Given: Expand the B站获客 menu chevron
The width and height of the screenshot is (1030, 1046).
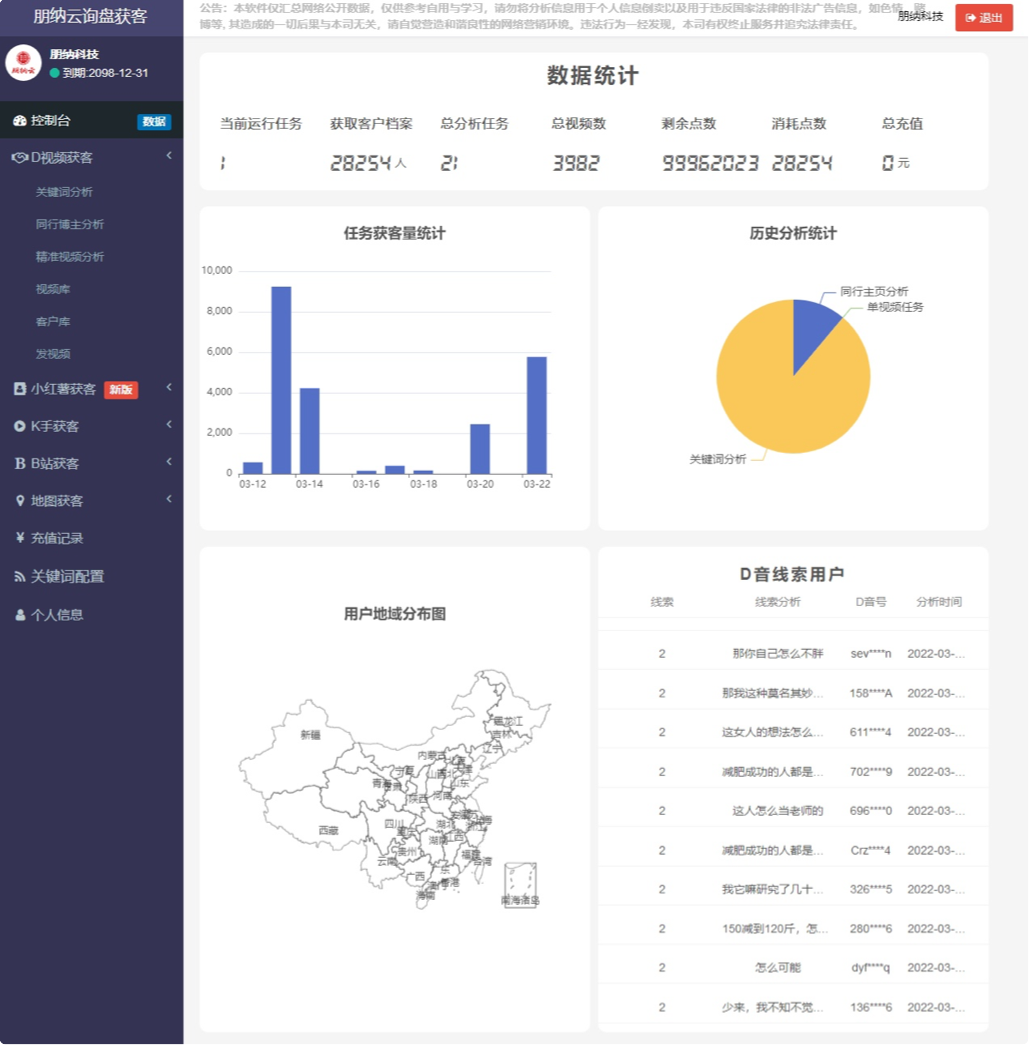Looking at the screenshot, I should pyautogui.click(x=169, y=462).
